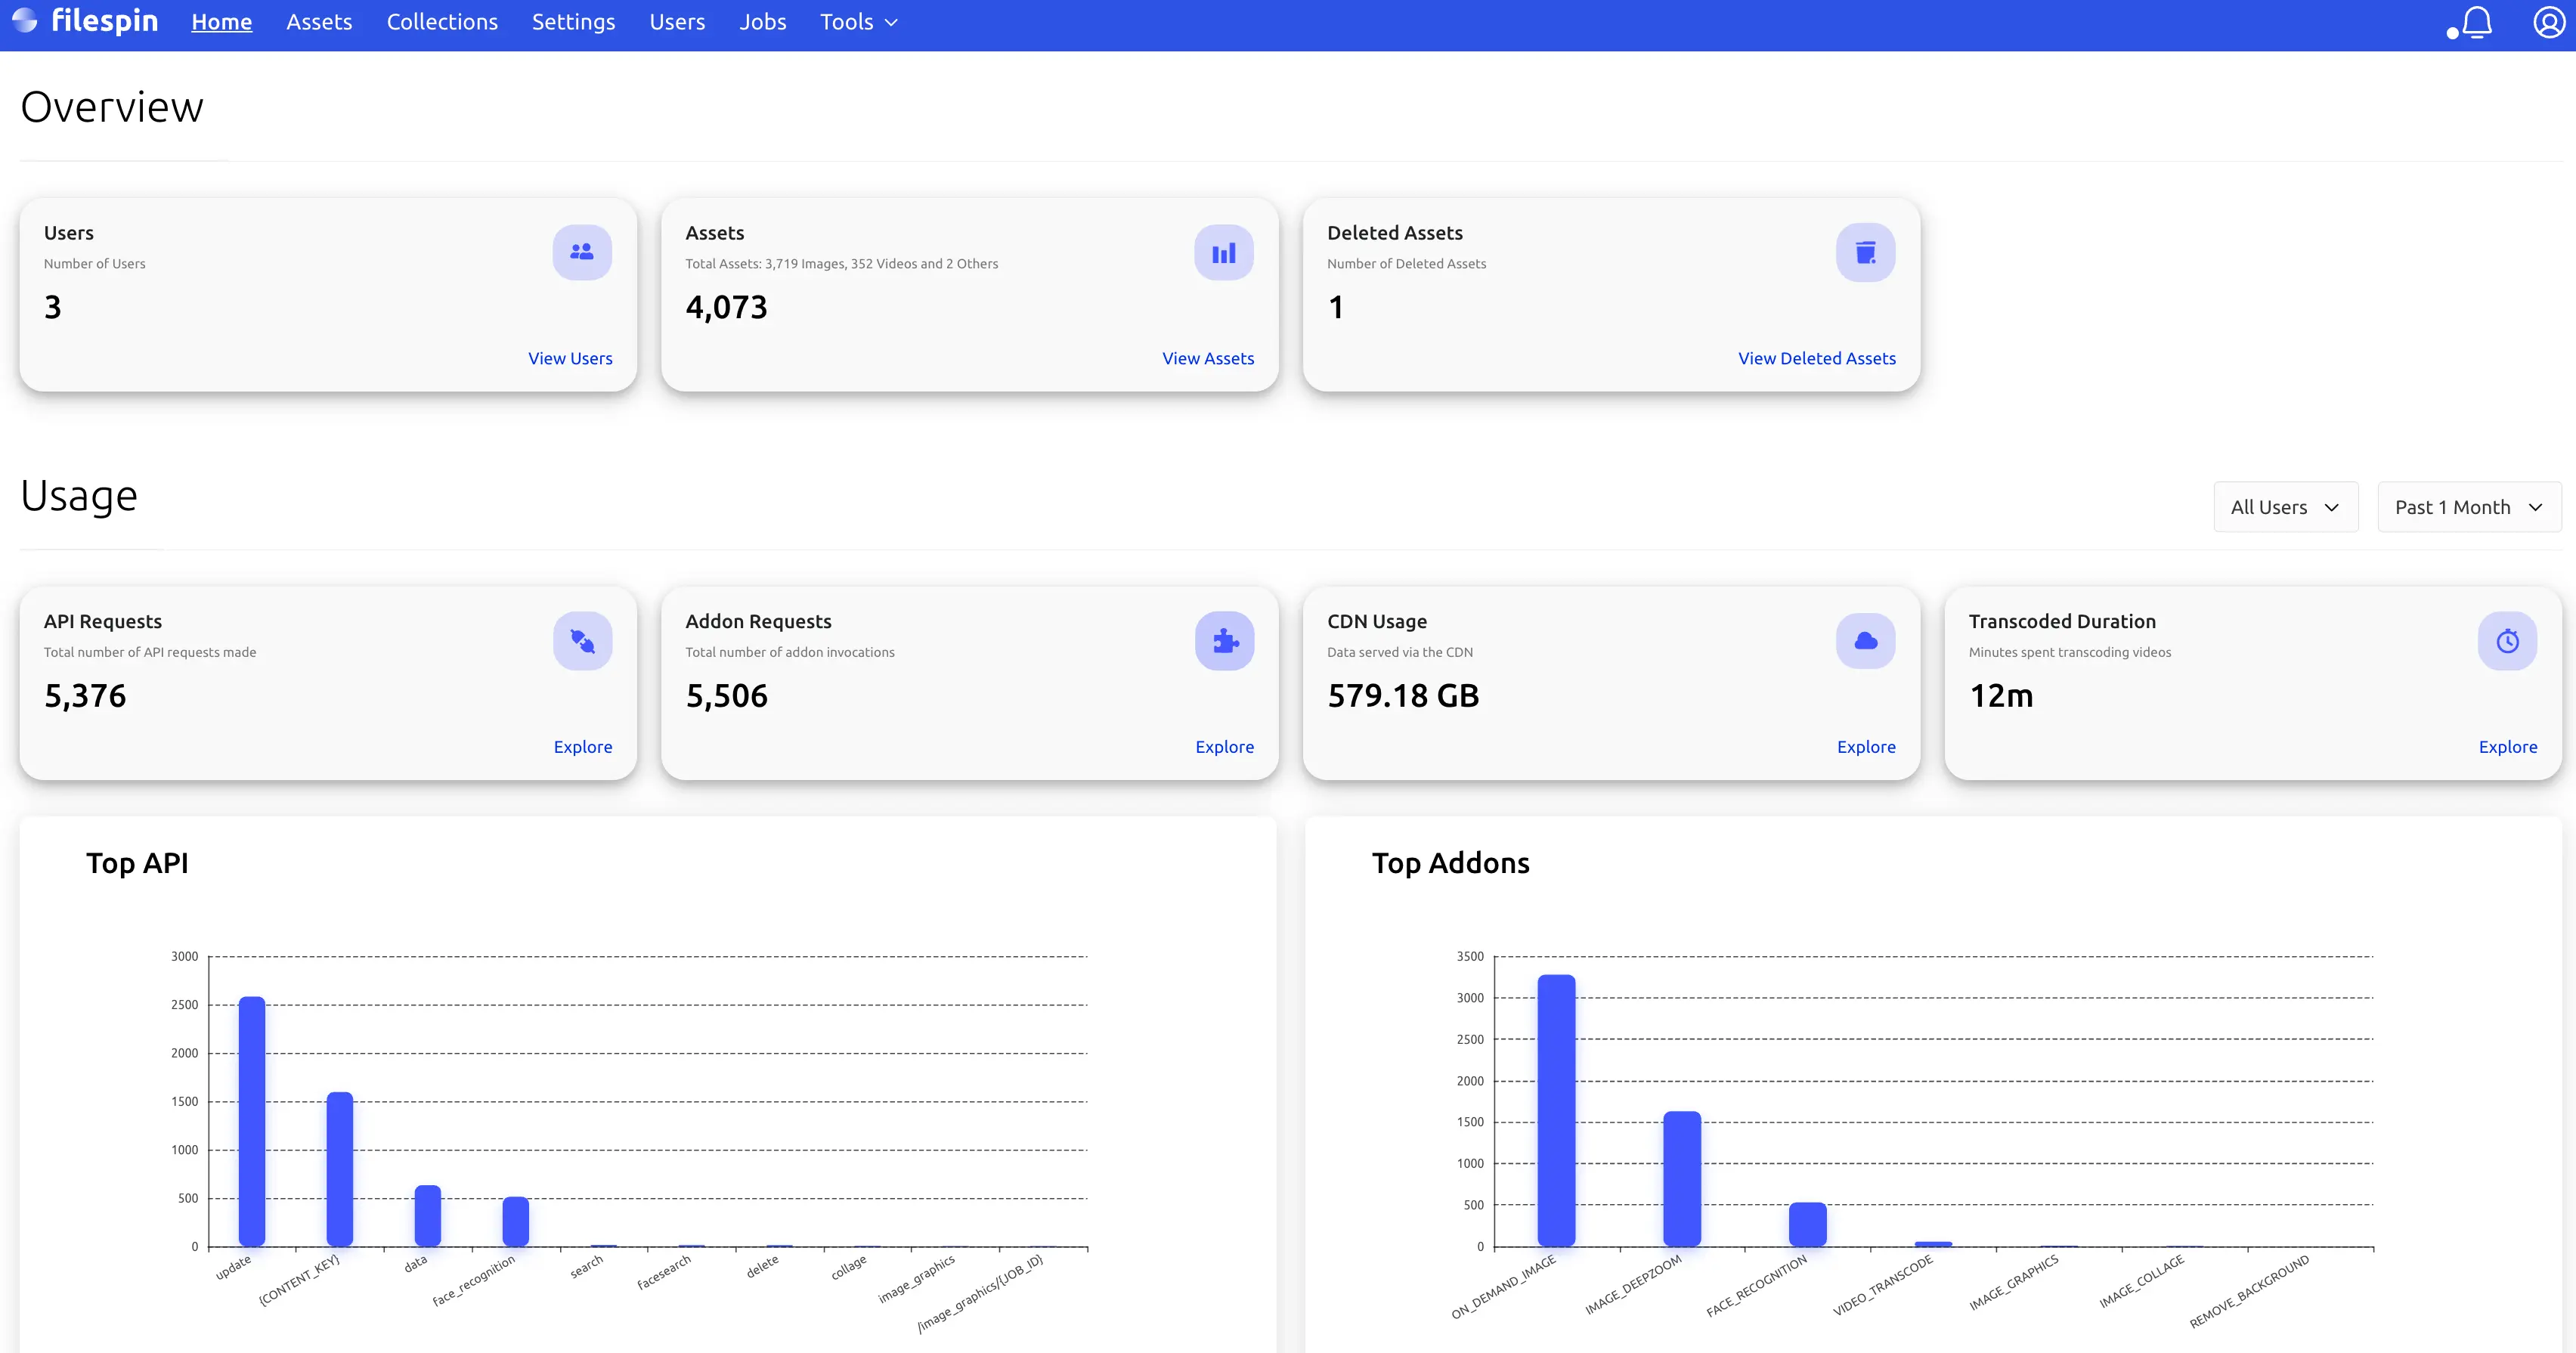Click Explore under CDN Usage

[x=1865, y=747]
